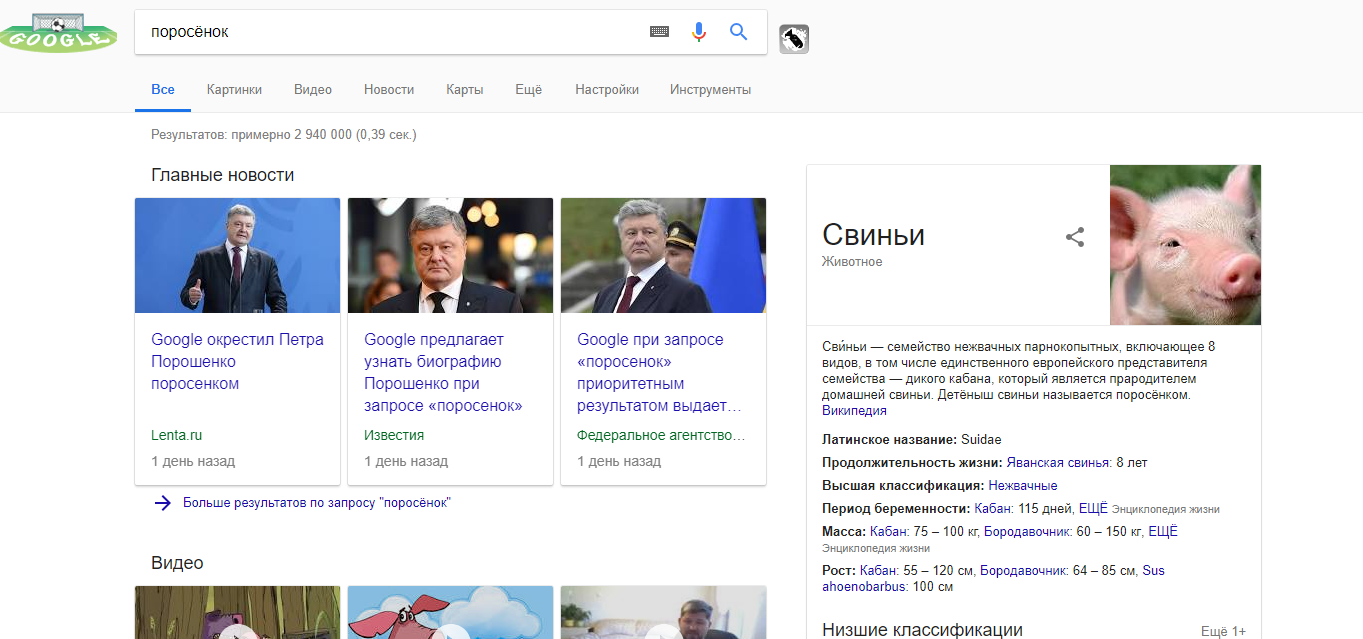Screen dimensions: 1363x639
Task: Switch to the Видео tab
Action: (x=313, y=90)
